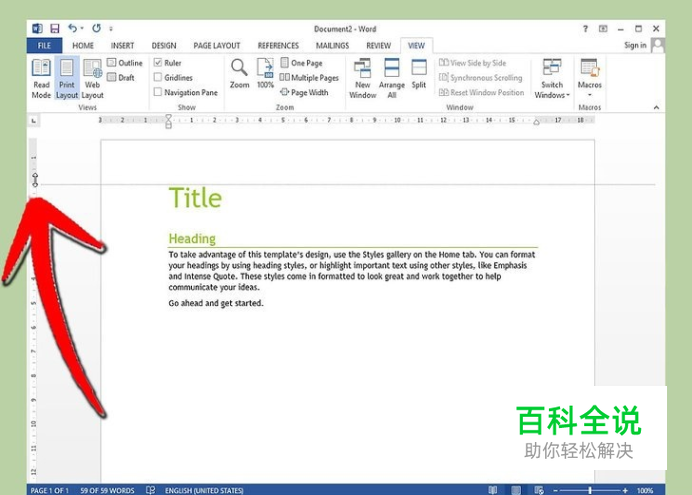Open a New Window

363,79
